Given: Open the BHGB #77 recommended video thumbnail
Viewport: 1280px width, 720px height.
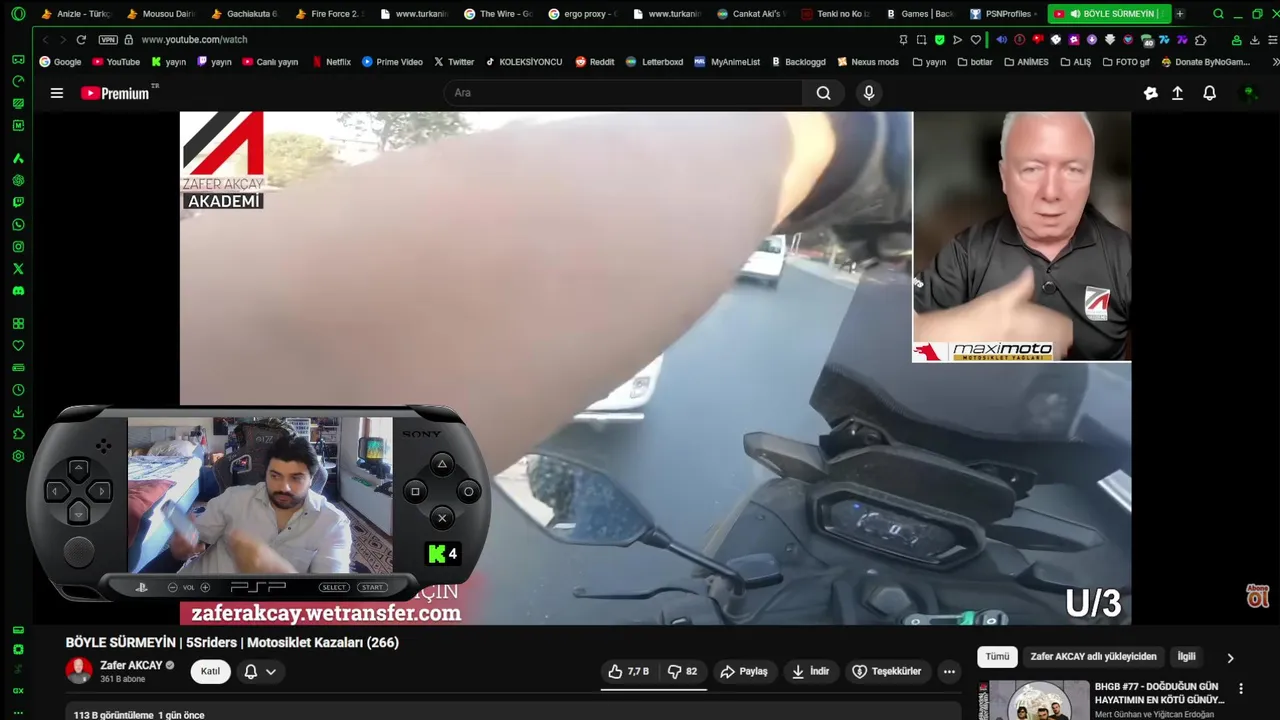Looking at the screenshot, I should tap(1034, 700).
